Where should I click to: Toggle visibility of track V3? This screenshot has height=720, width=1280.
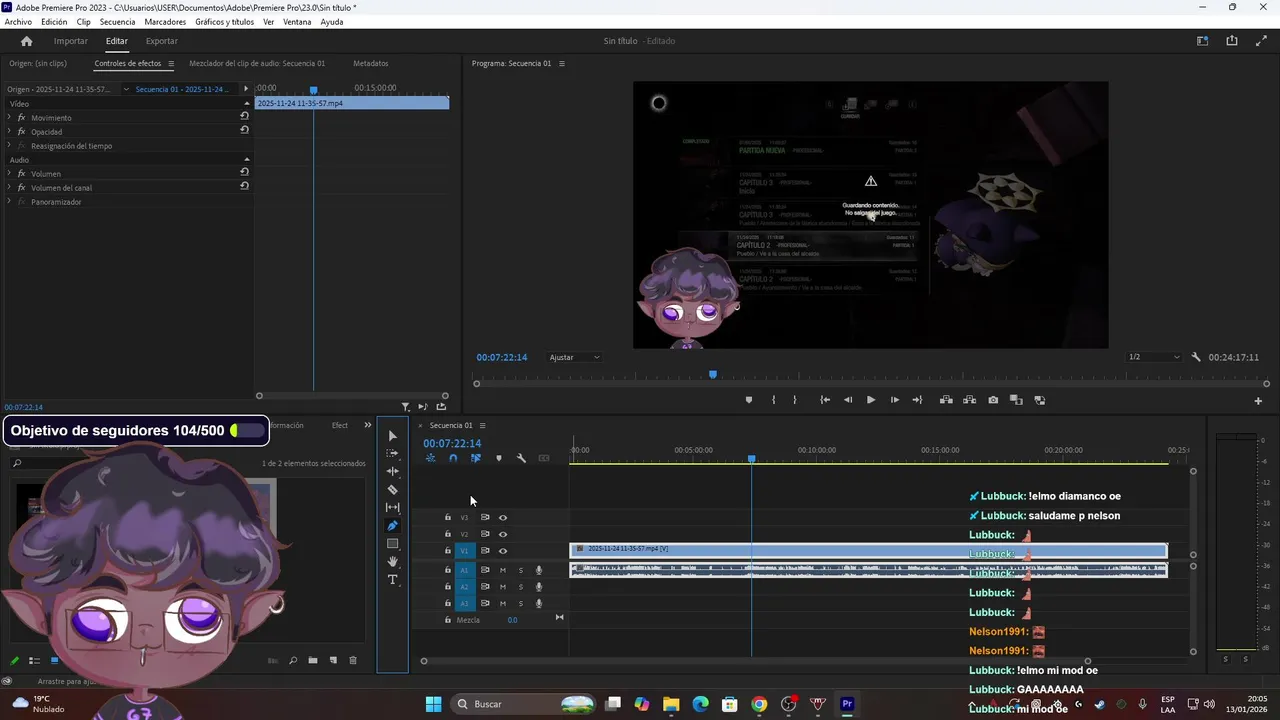pyautogui.click(x=503, y=518)
